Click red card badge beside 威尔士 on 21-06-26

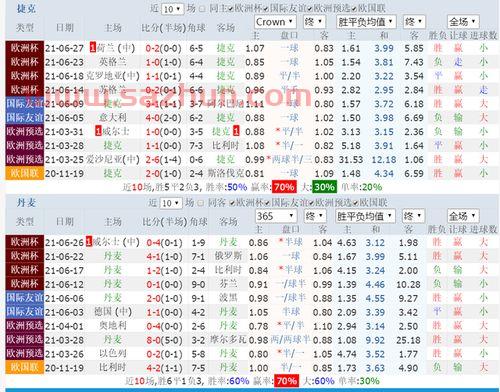pos(89,242)
